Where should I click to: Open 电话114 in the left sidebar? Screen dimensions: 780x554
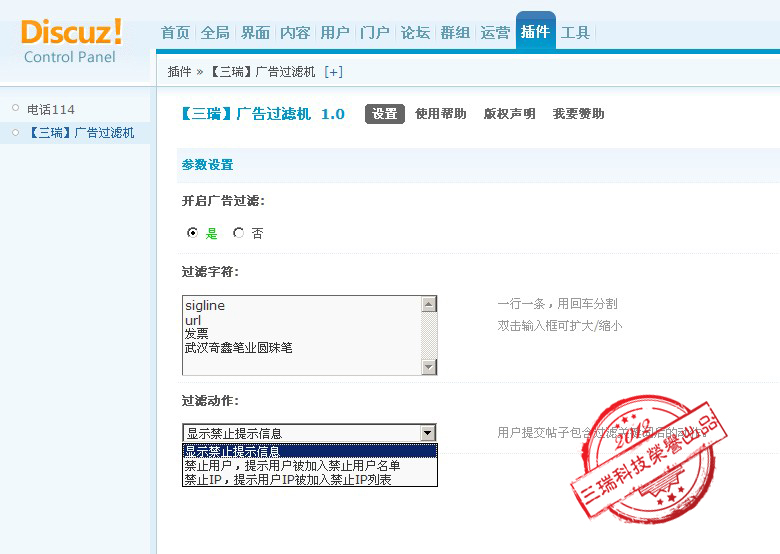coord(51,109)
